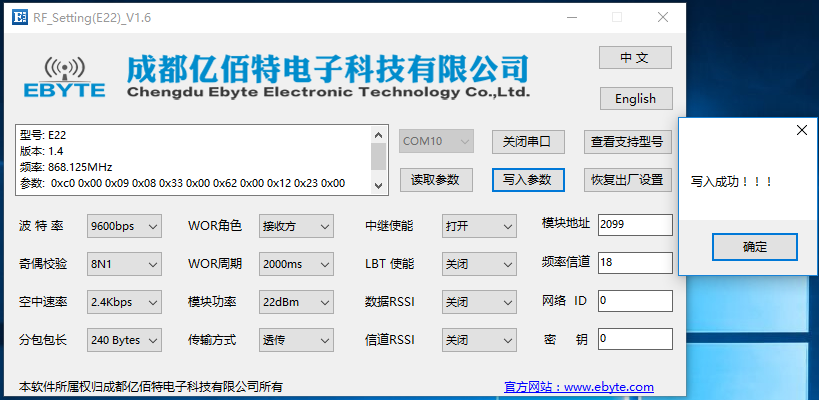
Task: Open the 查看支持型号 list
Action: tap(626, 142)
